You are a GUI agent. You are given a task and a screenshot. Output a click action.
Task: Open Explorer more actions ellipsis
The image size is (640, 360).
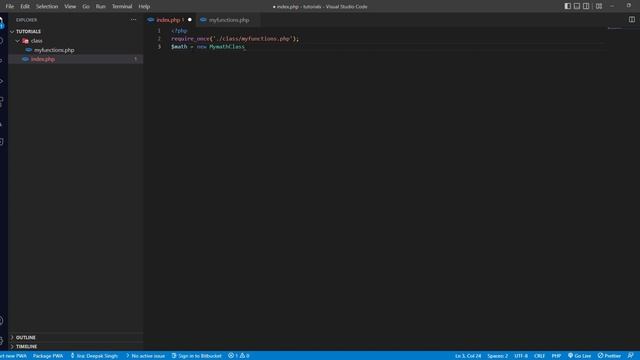(133, 20)
